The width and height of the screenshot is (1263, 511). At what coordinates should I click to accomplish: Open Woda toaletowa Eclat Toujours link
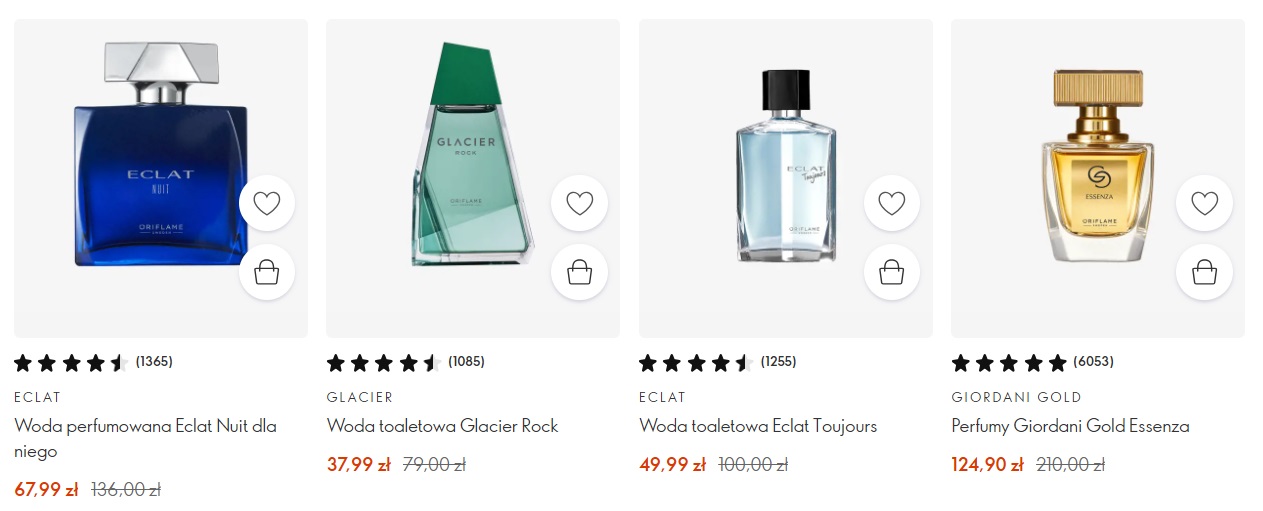[758, 426]
